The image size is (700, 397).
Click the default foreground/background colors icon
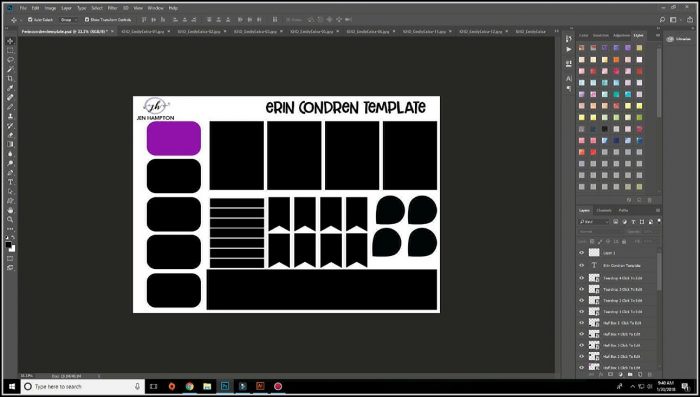(x=7, y=238)
